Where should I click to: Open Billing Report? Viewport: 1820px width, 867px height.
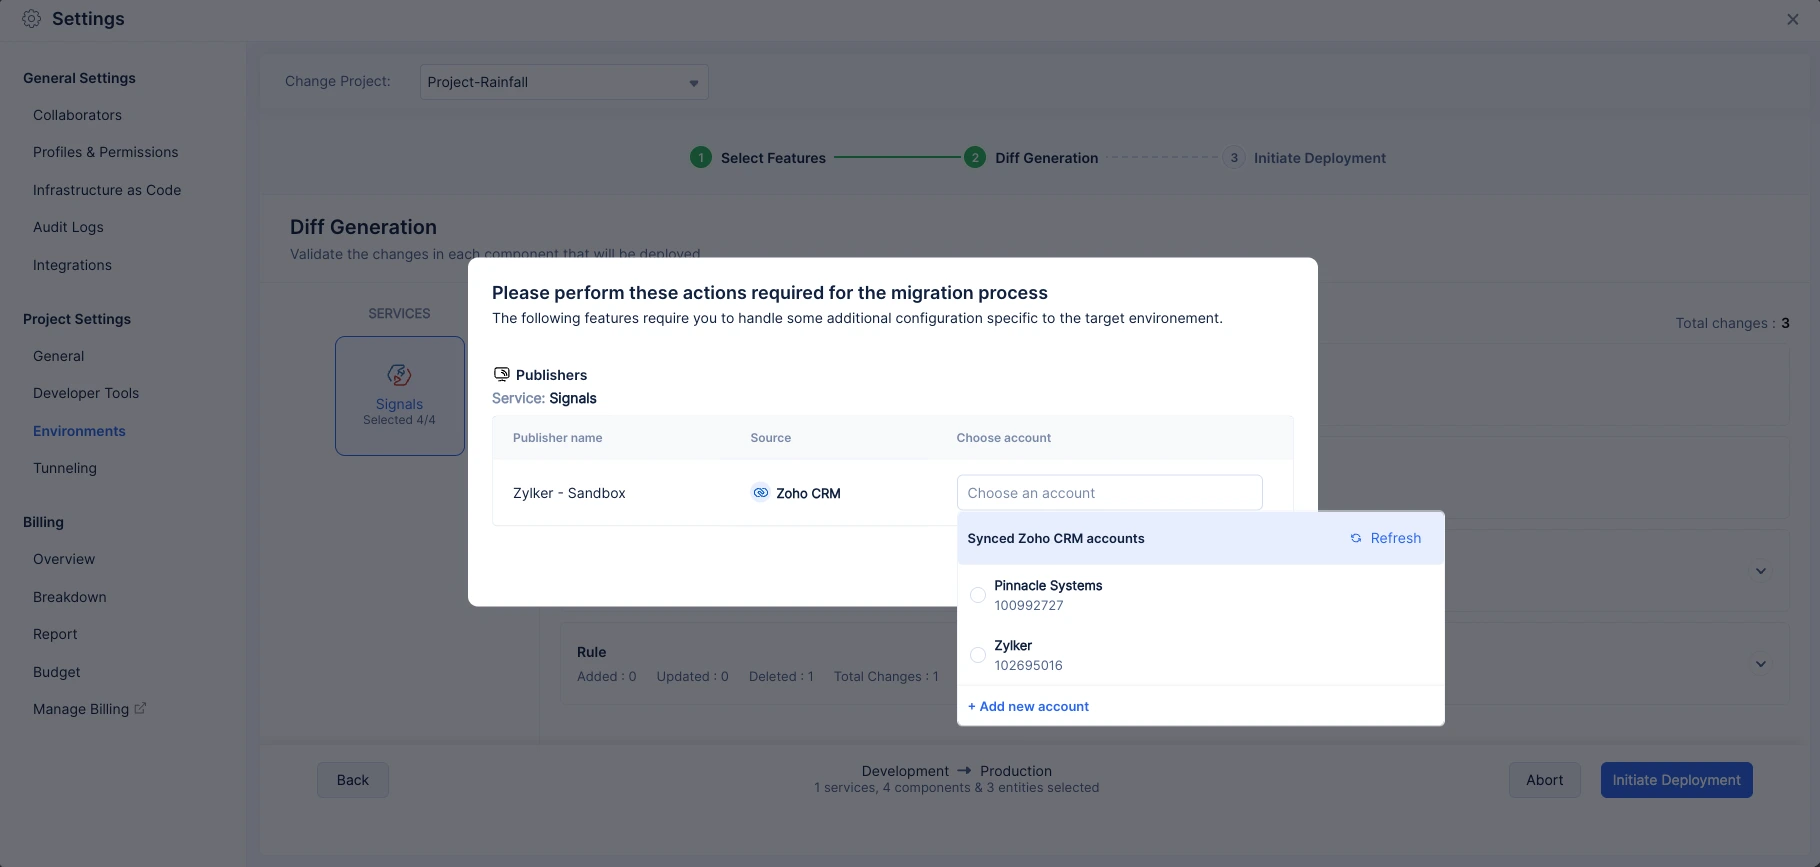(55, 634)
